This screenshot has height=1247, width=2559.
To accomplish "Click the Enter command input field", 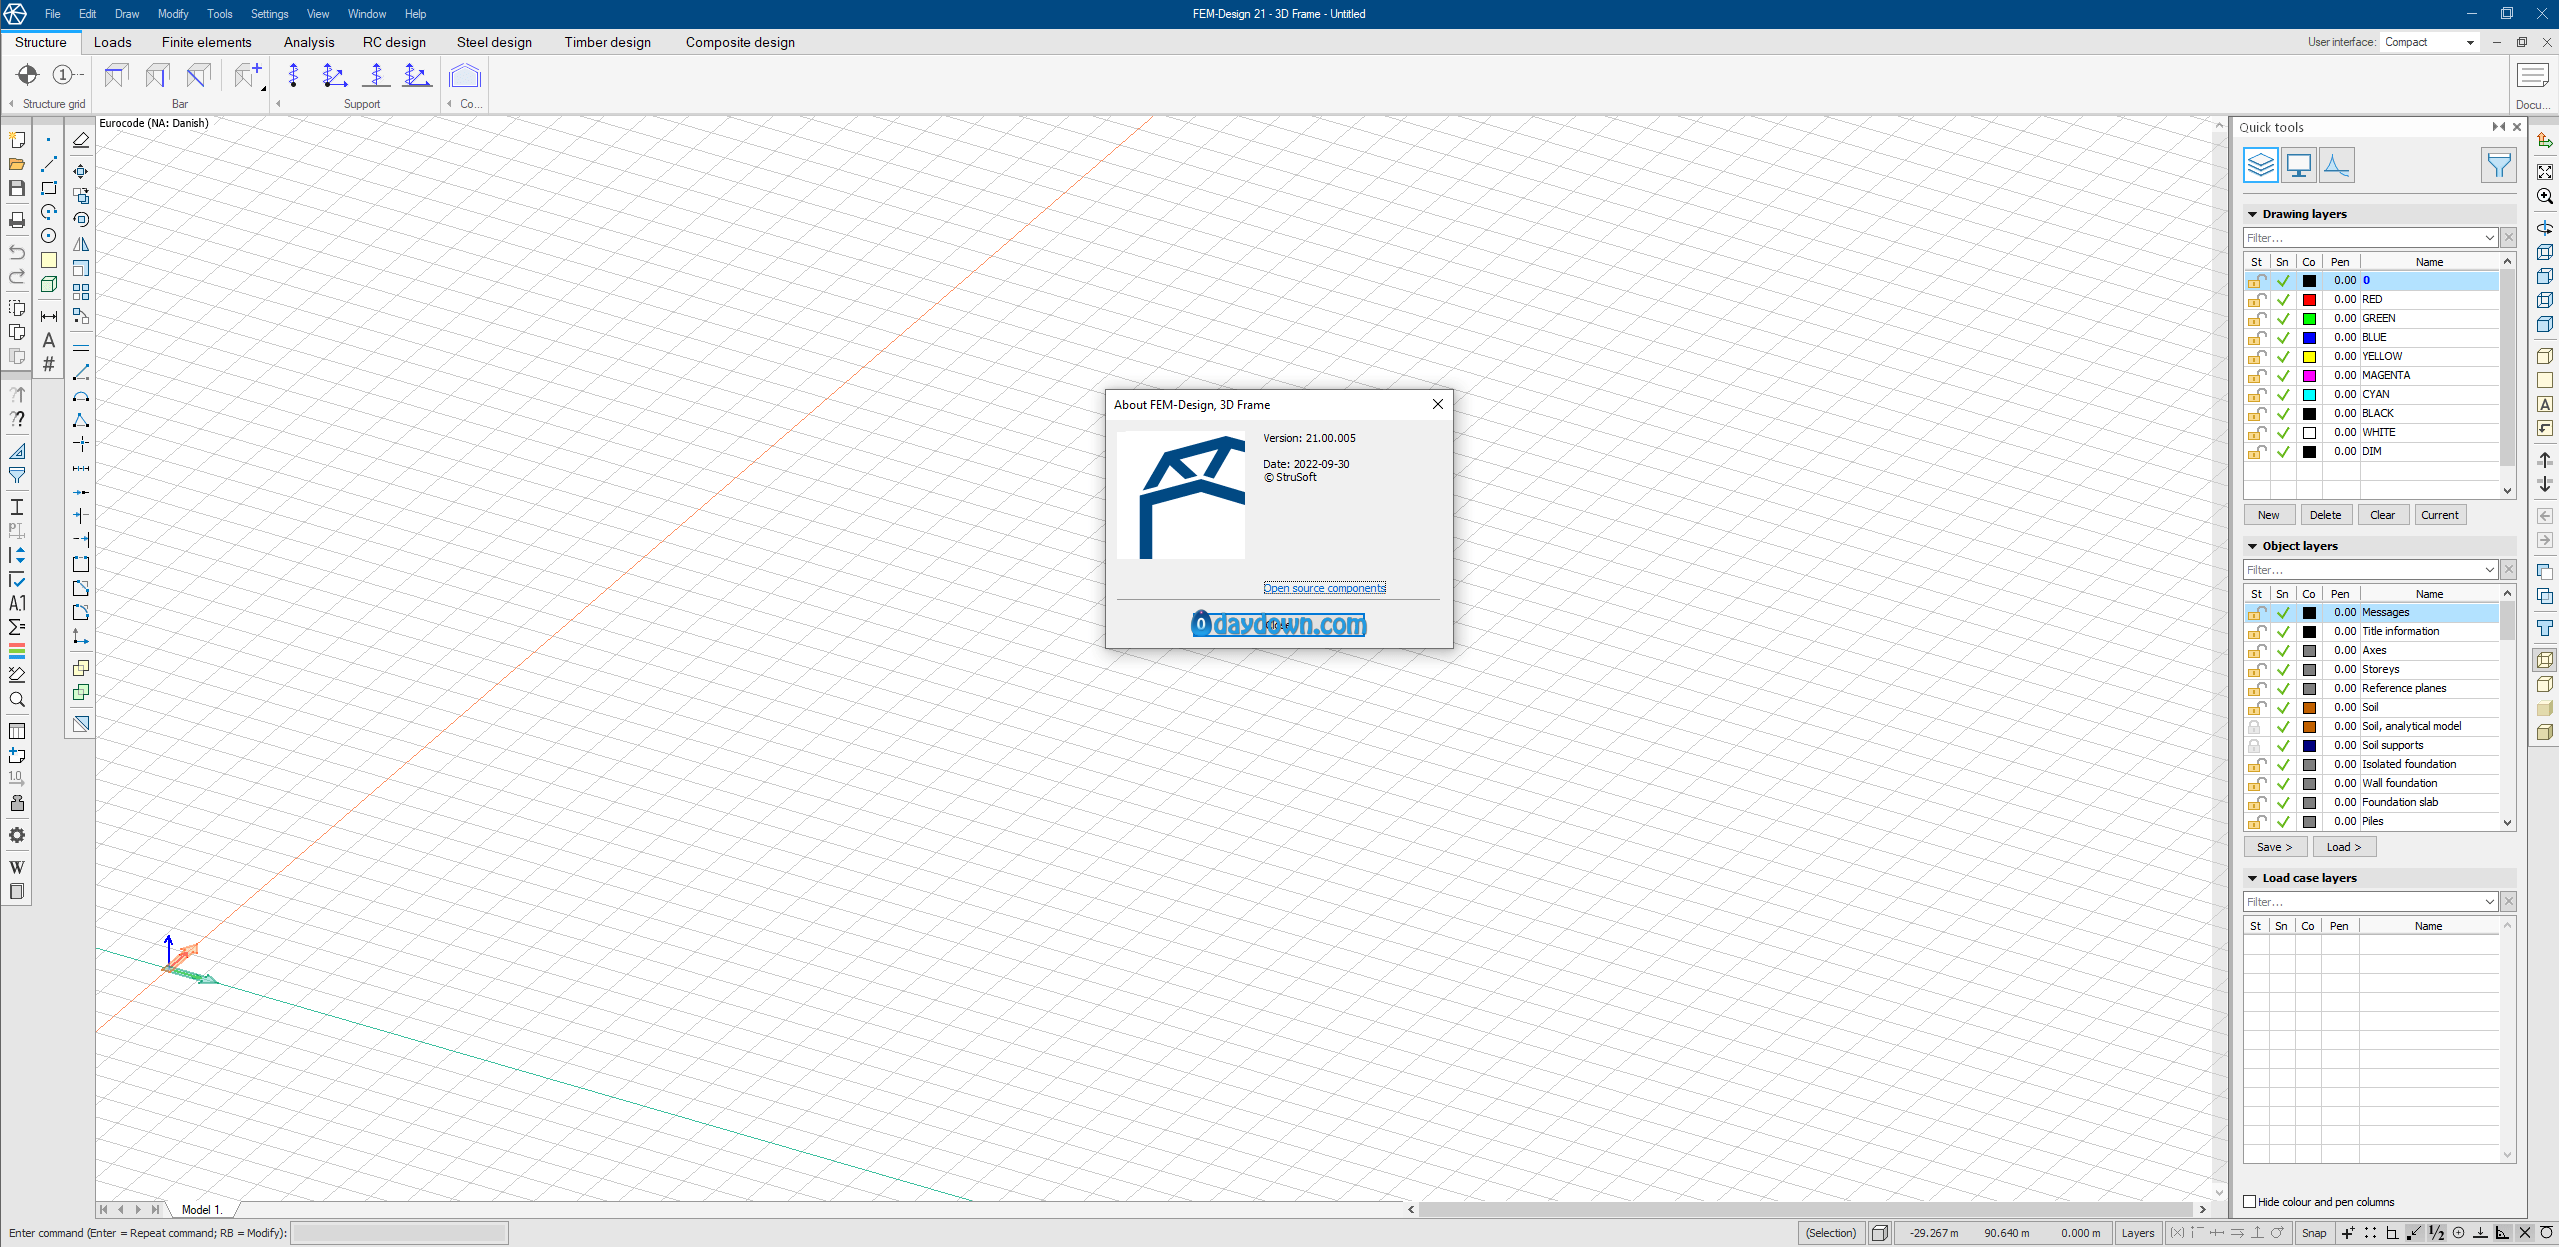I will (x=399, y=1233).
